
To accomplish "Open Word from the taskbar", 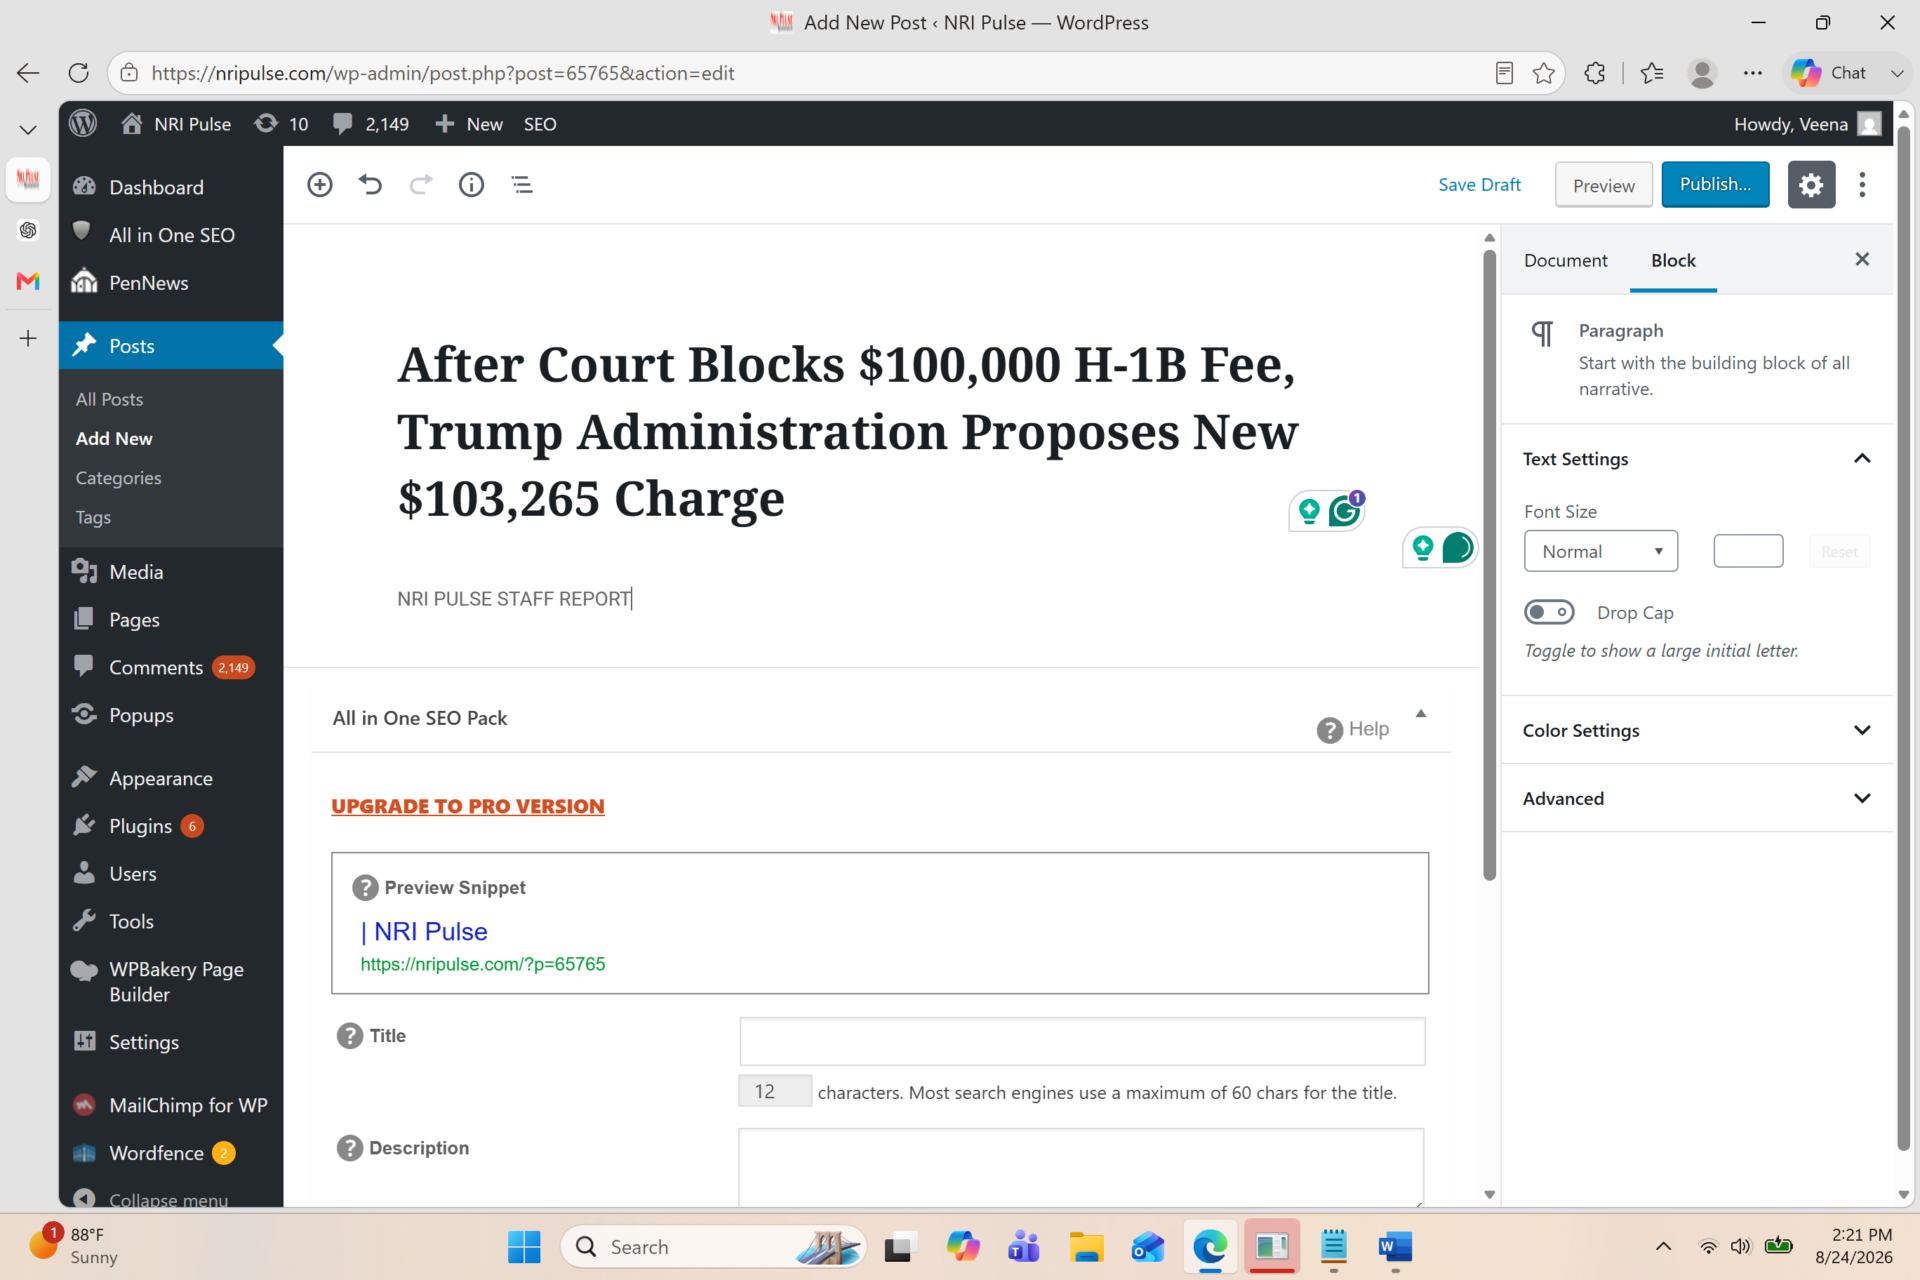I will [x=1395, y=1247].
